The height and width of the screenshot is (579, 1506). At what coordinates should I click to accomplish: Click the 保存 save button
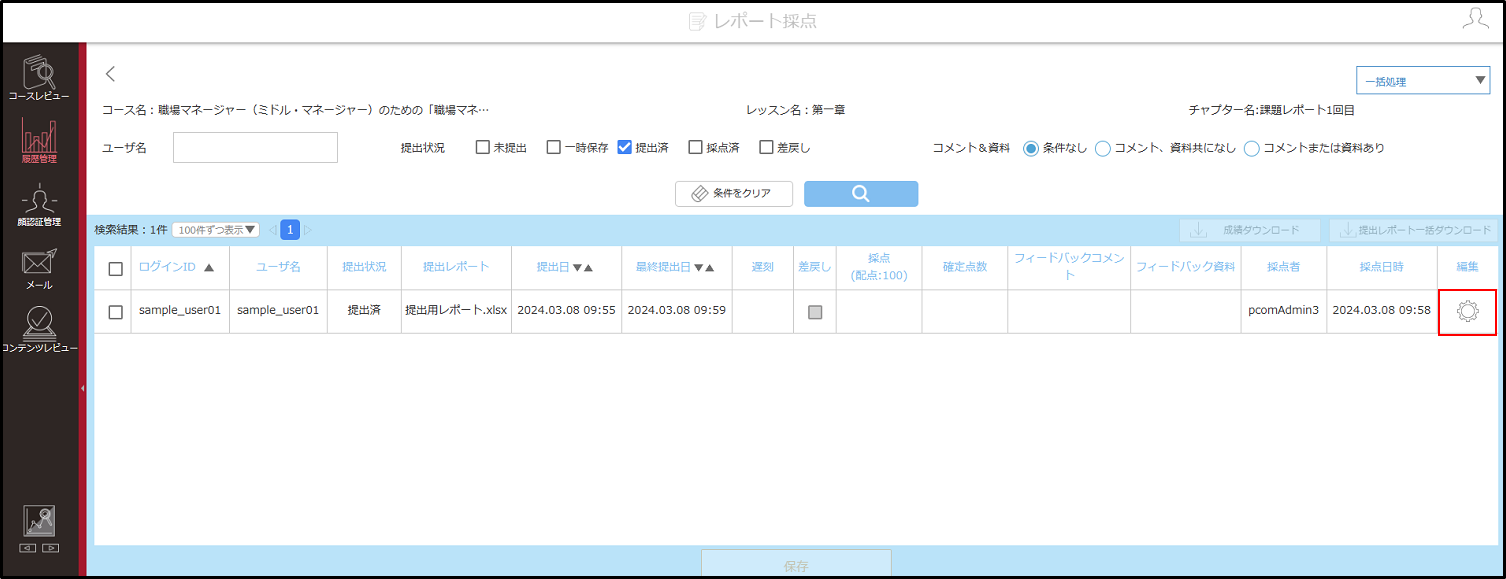coord(796,565)
